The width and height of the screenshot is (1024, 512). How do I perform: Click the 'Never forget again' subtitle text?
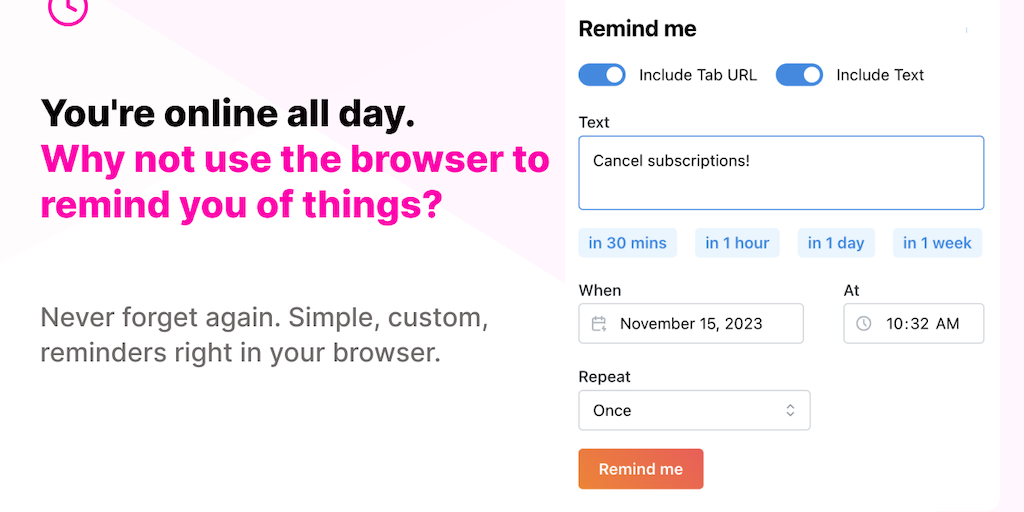tap(264, 336)
